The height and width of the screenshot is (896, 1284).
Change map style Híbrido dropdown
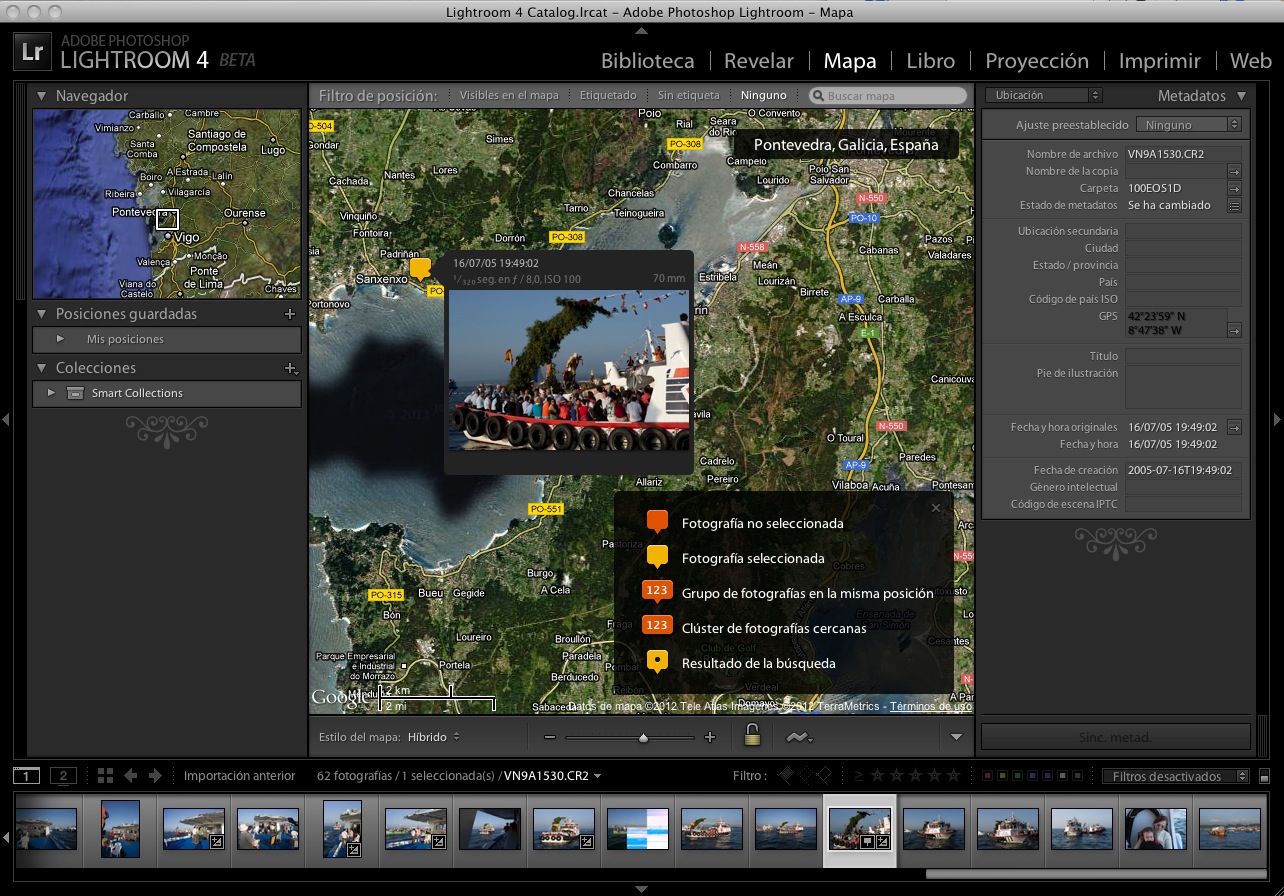pos(434,737)
